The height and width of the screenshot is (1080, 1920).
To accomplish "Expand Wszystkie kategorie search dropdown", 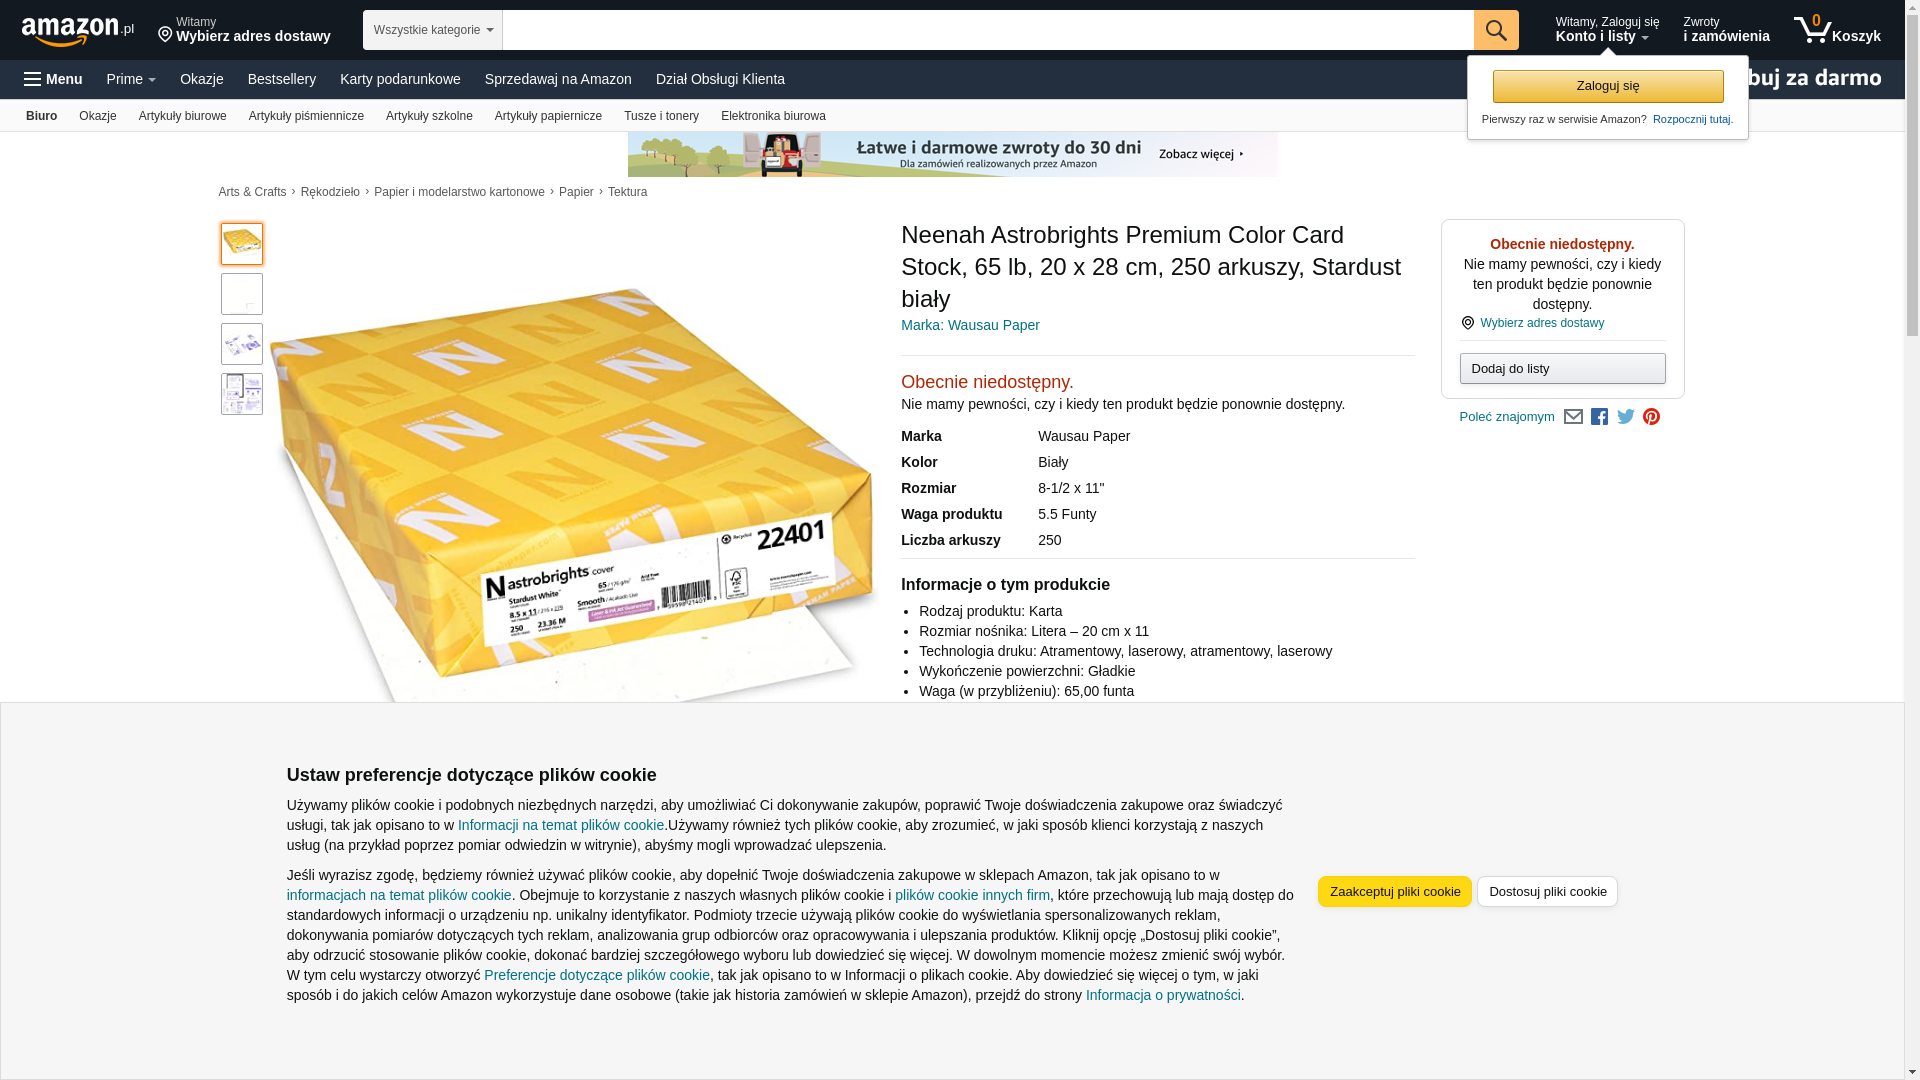I will point(433,30).
